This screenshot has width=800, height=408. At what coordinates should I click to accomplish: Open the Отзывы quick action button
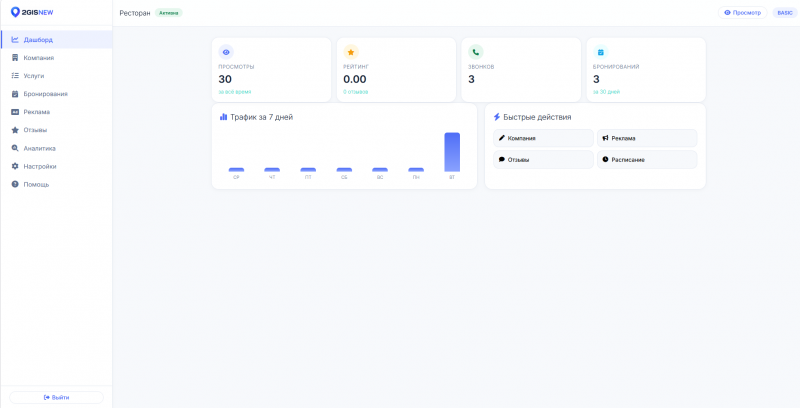pyautogui.click(x=543, y=160)
